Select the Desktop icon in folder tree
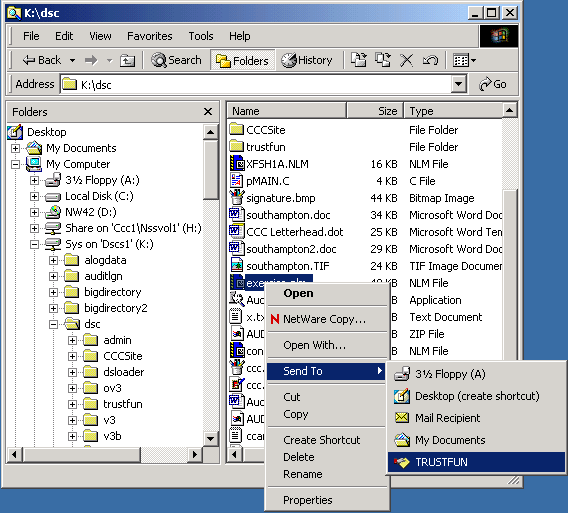568x513 pixels. pyautogui.click(x=15, y=132)
